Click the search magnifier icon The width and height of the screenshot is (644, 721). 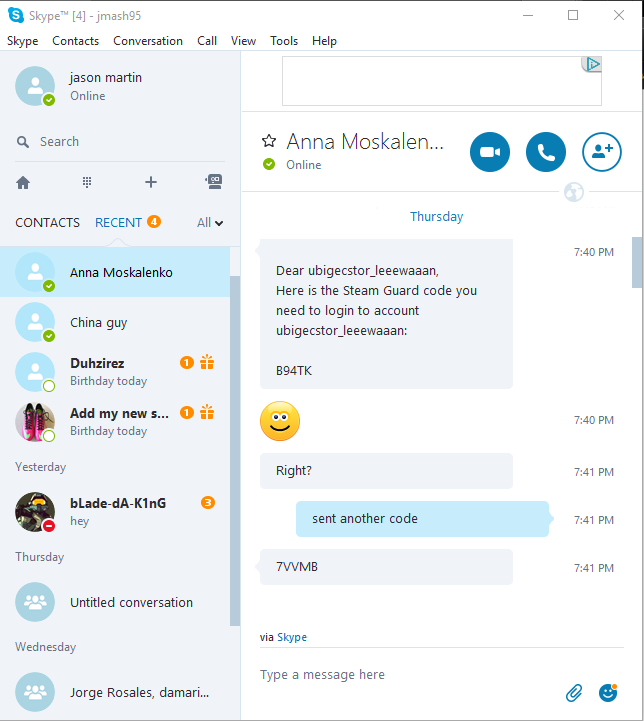click(23, 142)
